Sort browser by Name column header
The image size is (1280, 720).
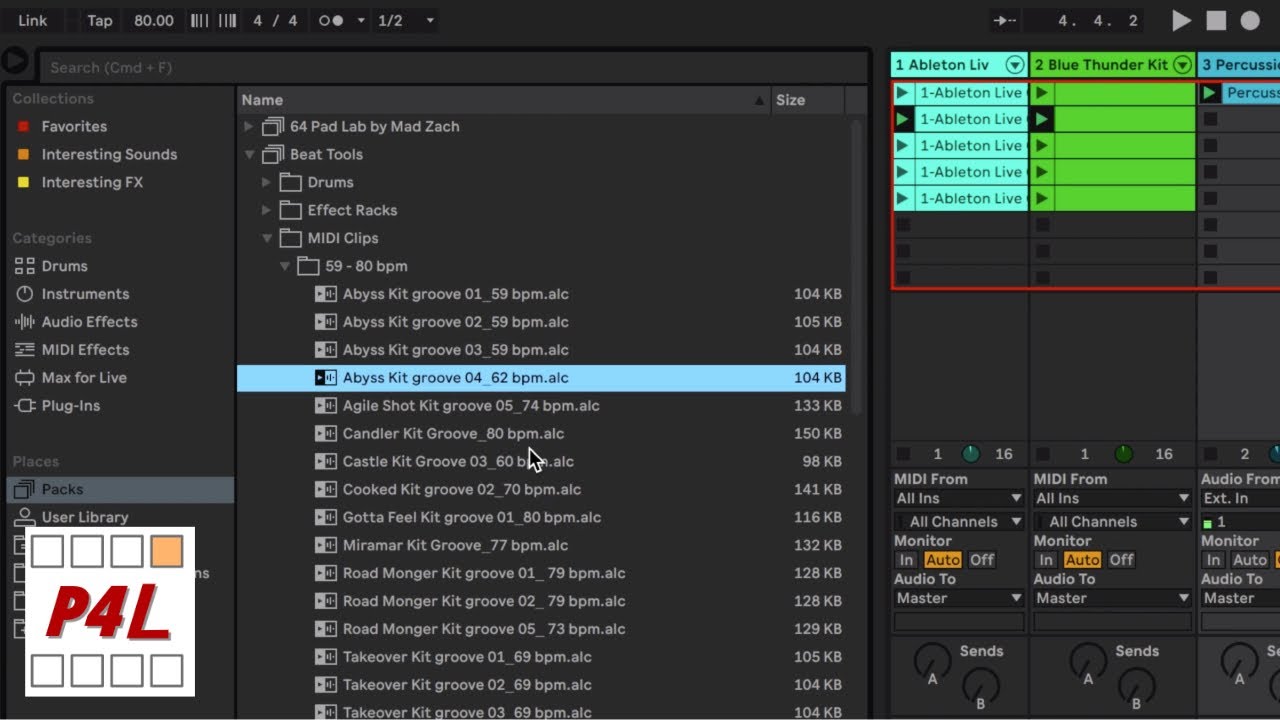(x=504, y=100)
